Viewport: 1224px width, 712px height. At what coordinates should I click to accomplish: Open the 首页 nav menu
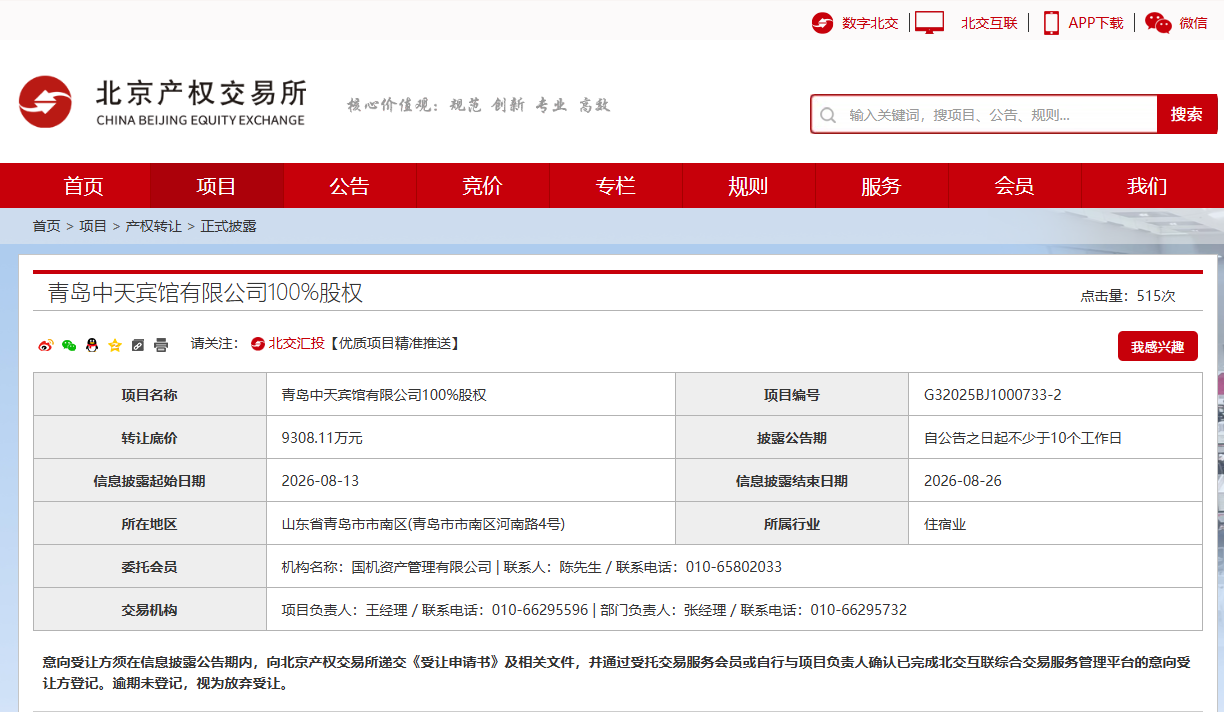click(83, 186)
